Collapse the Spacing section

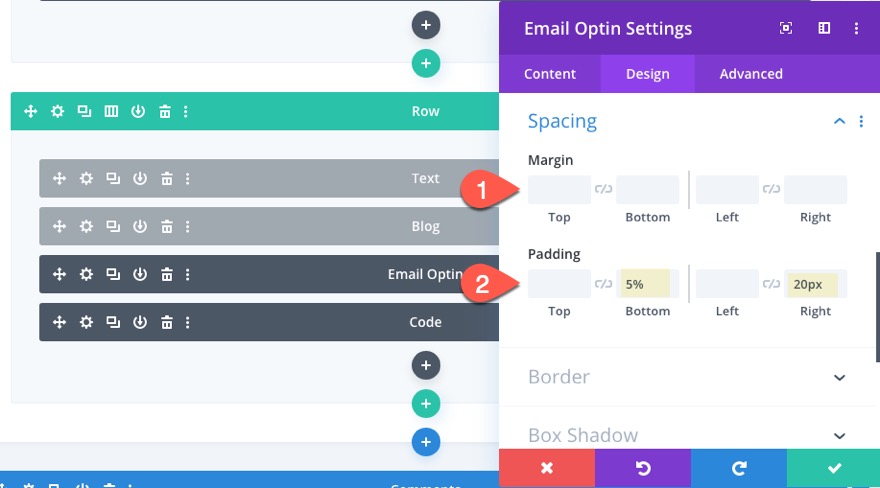pos(839,122)
